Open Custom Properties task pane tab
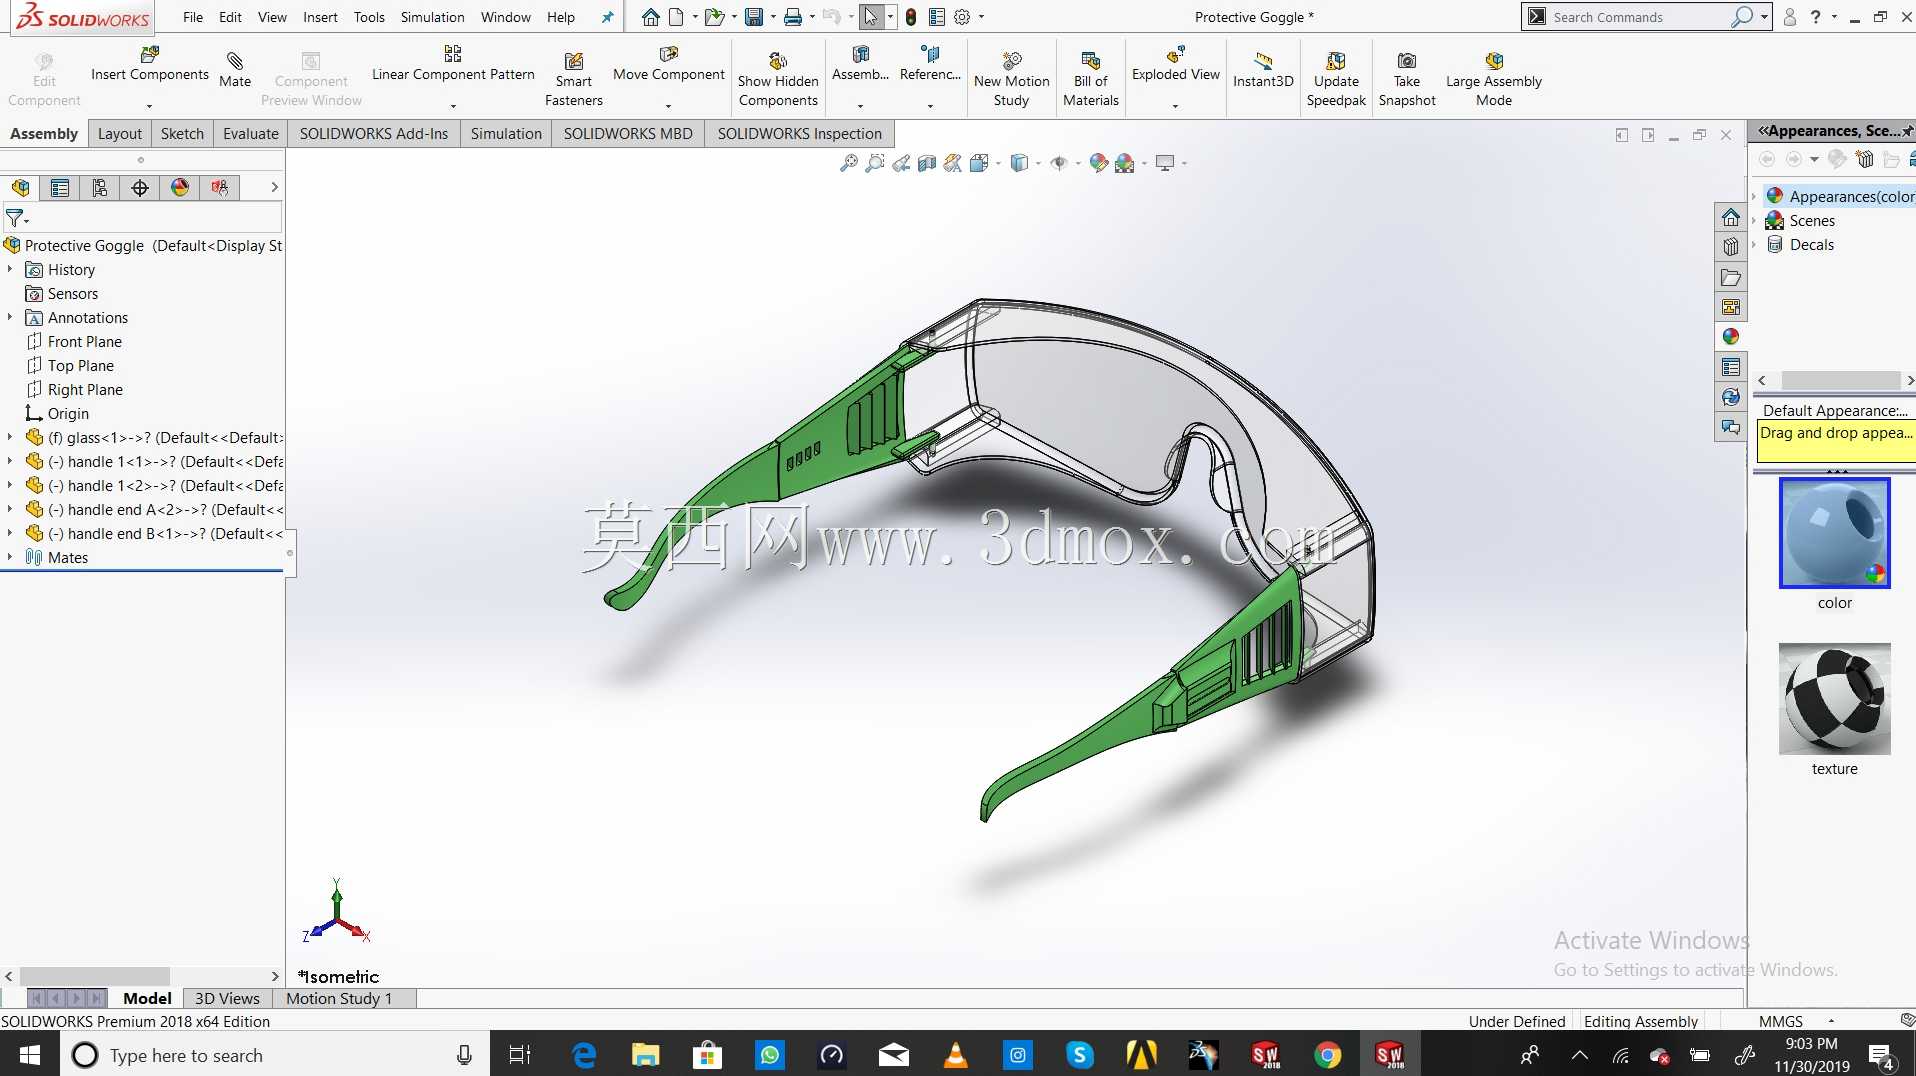 click(x=1731, y=367)
